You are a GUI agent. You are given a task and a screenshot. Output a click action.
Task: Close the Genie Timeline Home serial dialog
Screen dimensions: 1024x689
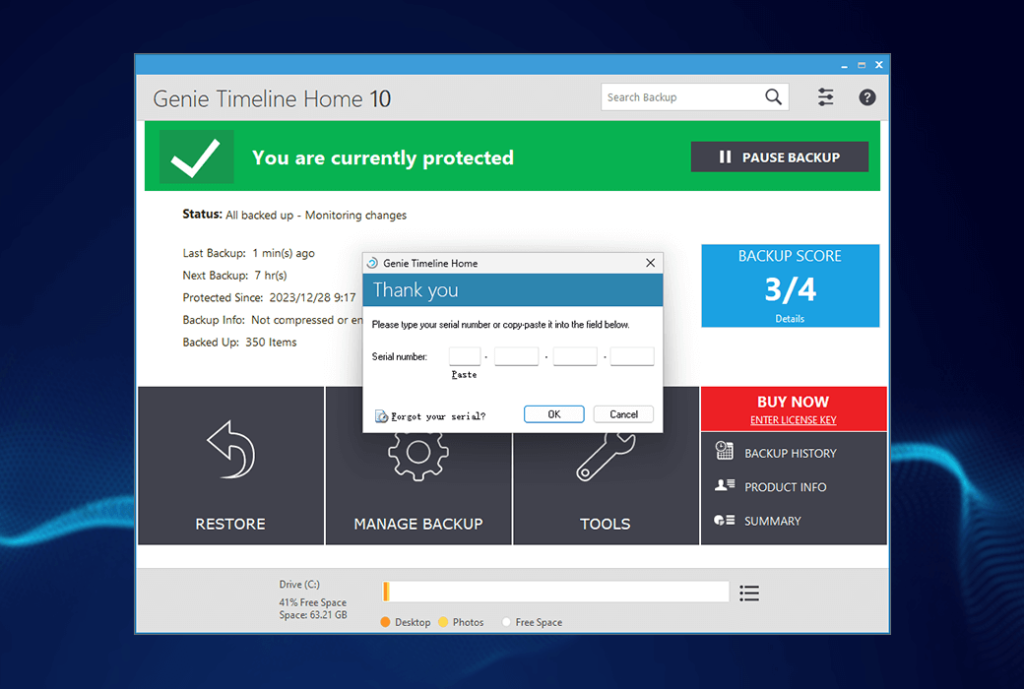point(650,263)
